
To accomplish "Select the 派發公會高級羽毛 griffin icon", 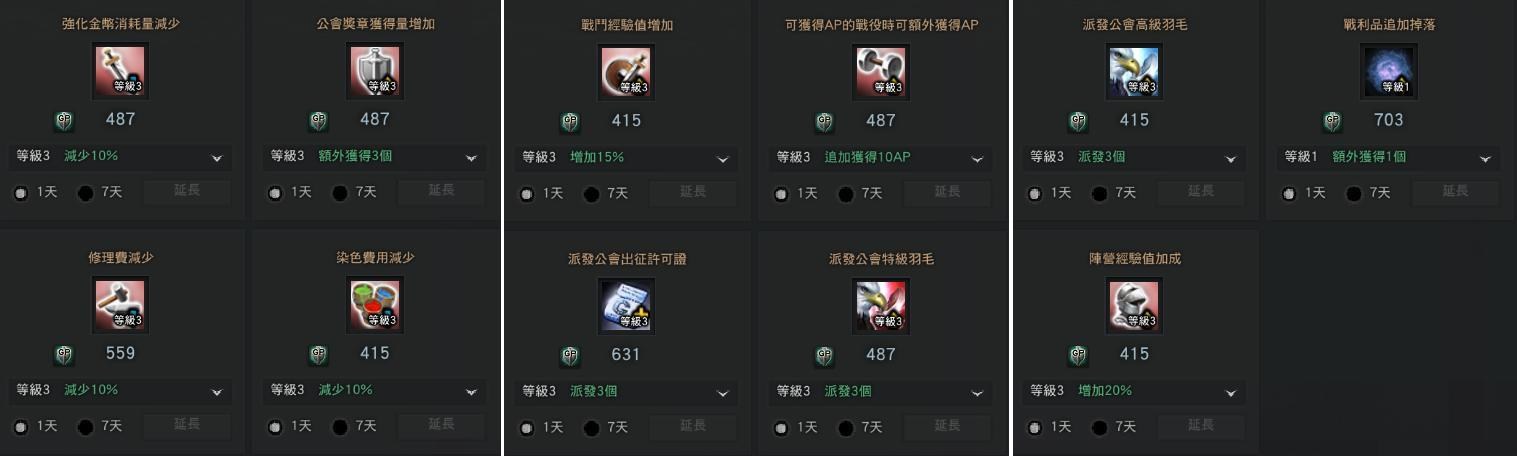I will click(x=1134, y=72).
